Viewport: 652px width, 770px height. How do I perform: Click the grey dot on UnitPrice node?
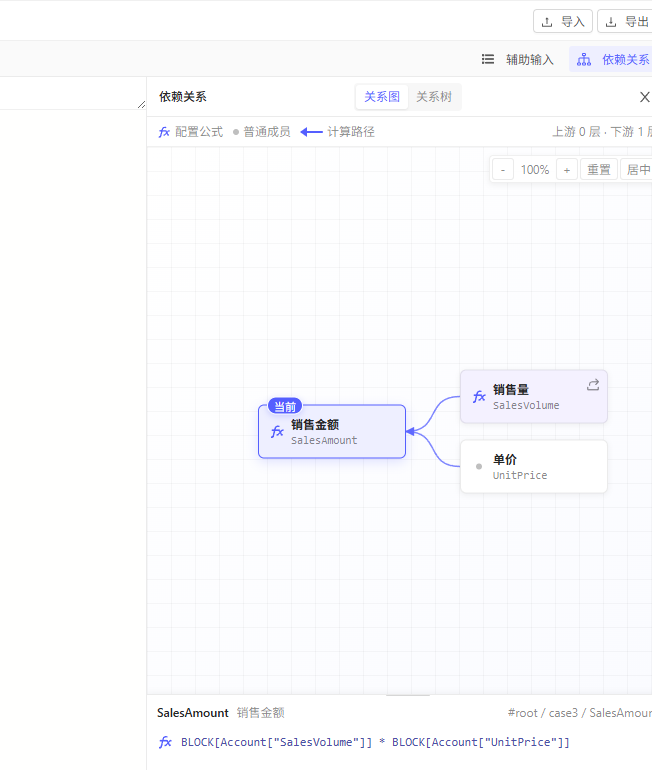[x=479, y=467]
